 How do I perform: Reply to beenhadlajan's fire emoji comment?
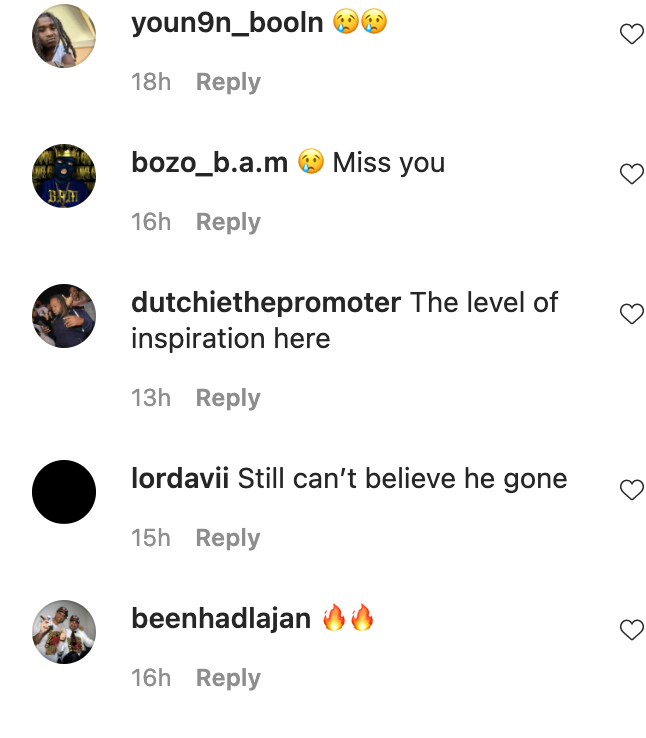[x=228, y=678]
